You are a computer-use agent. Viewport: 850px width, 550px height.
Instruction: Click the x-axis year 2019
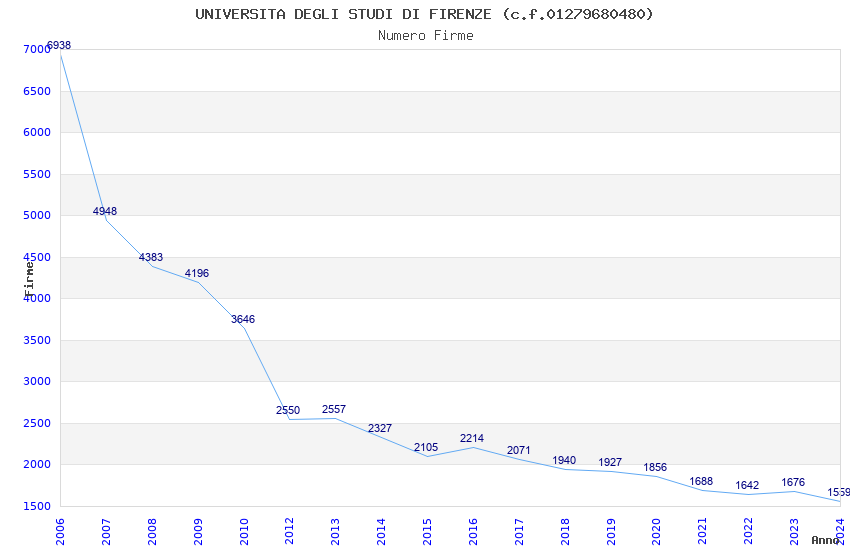coord(611,532)
